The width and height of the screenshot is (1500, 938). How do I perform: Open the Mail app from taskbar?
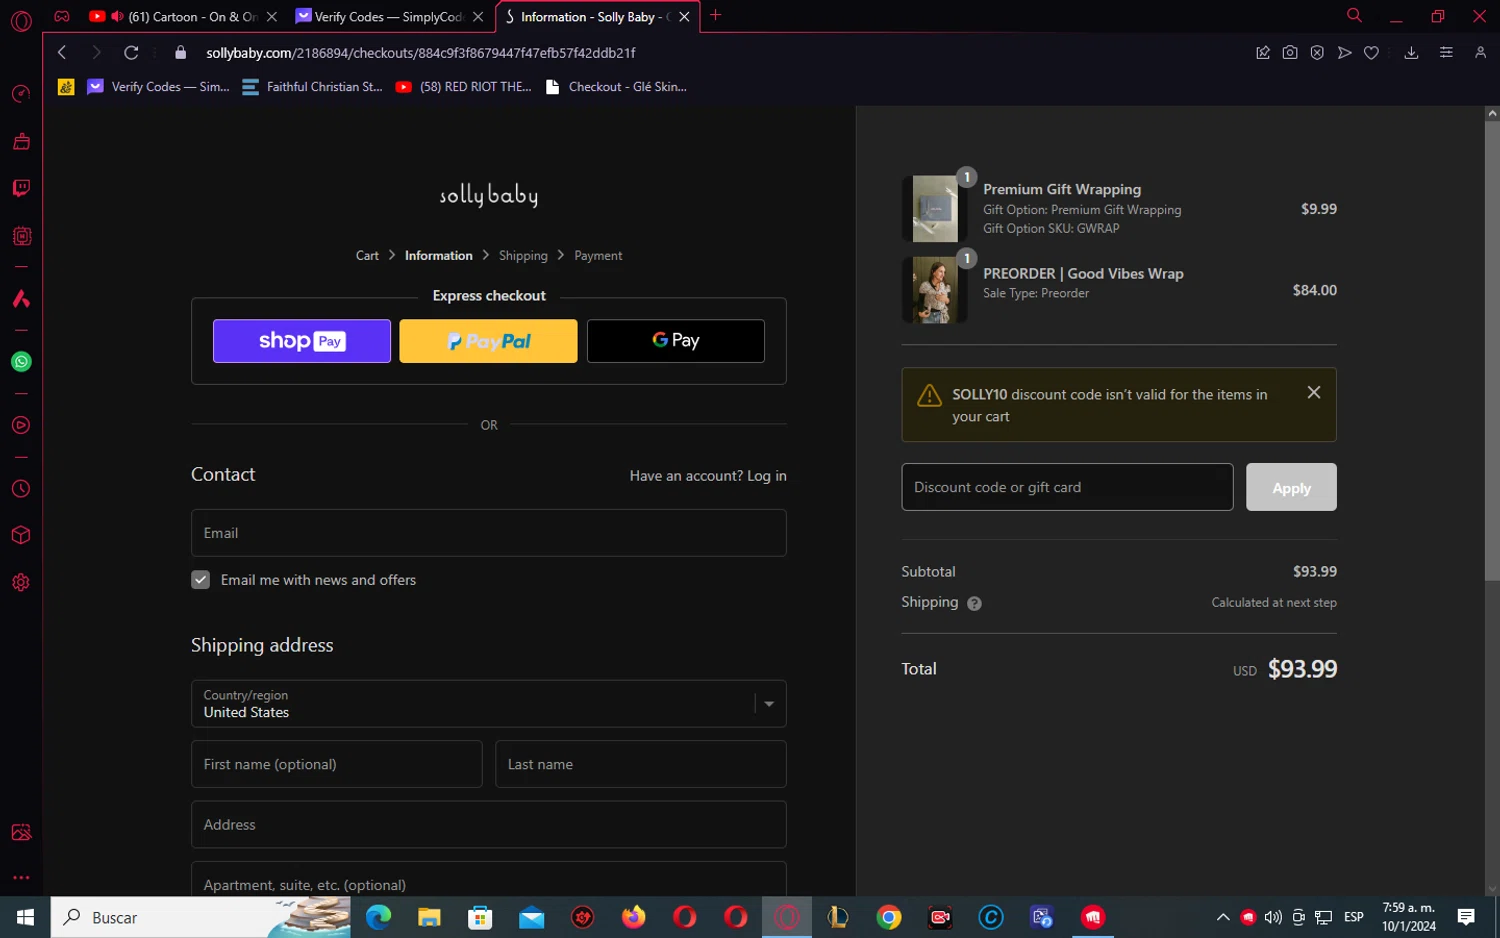point(531,917)
